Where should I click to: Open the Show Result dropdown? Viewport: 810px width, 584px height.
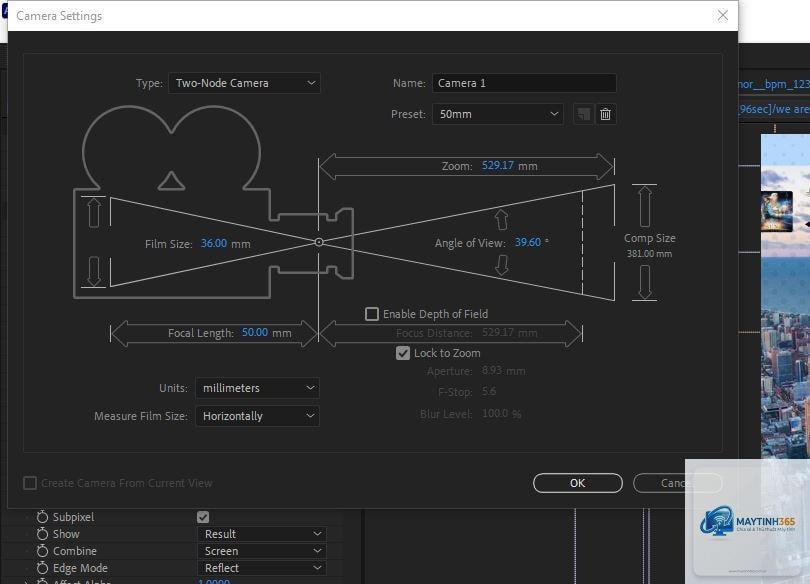pyautogui.click(x=262, y=534)
